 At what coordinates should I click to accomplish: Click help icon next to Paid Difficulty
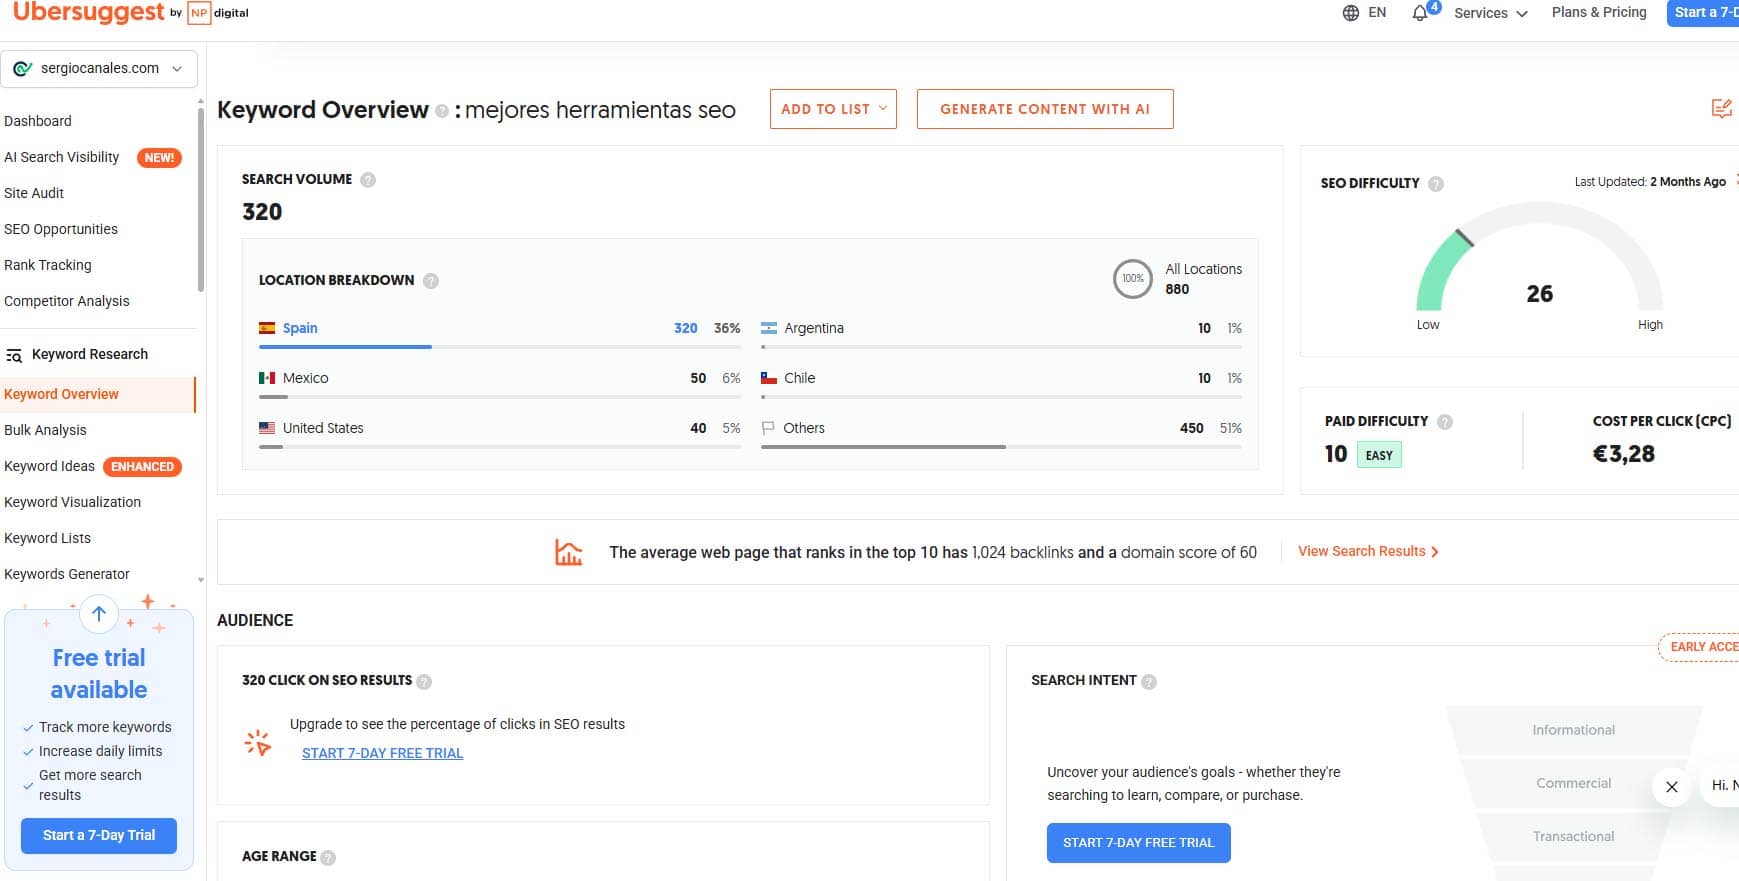coord(1445,422)
